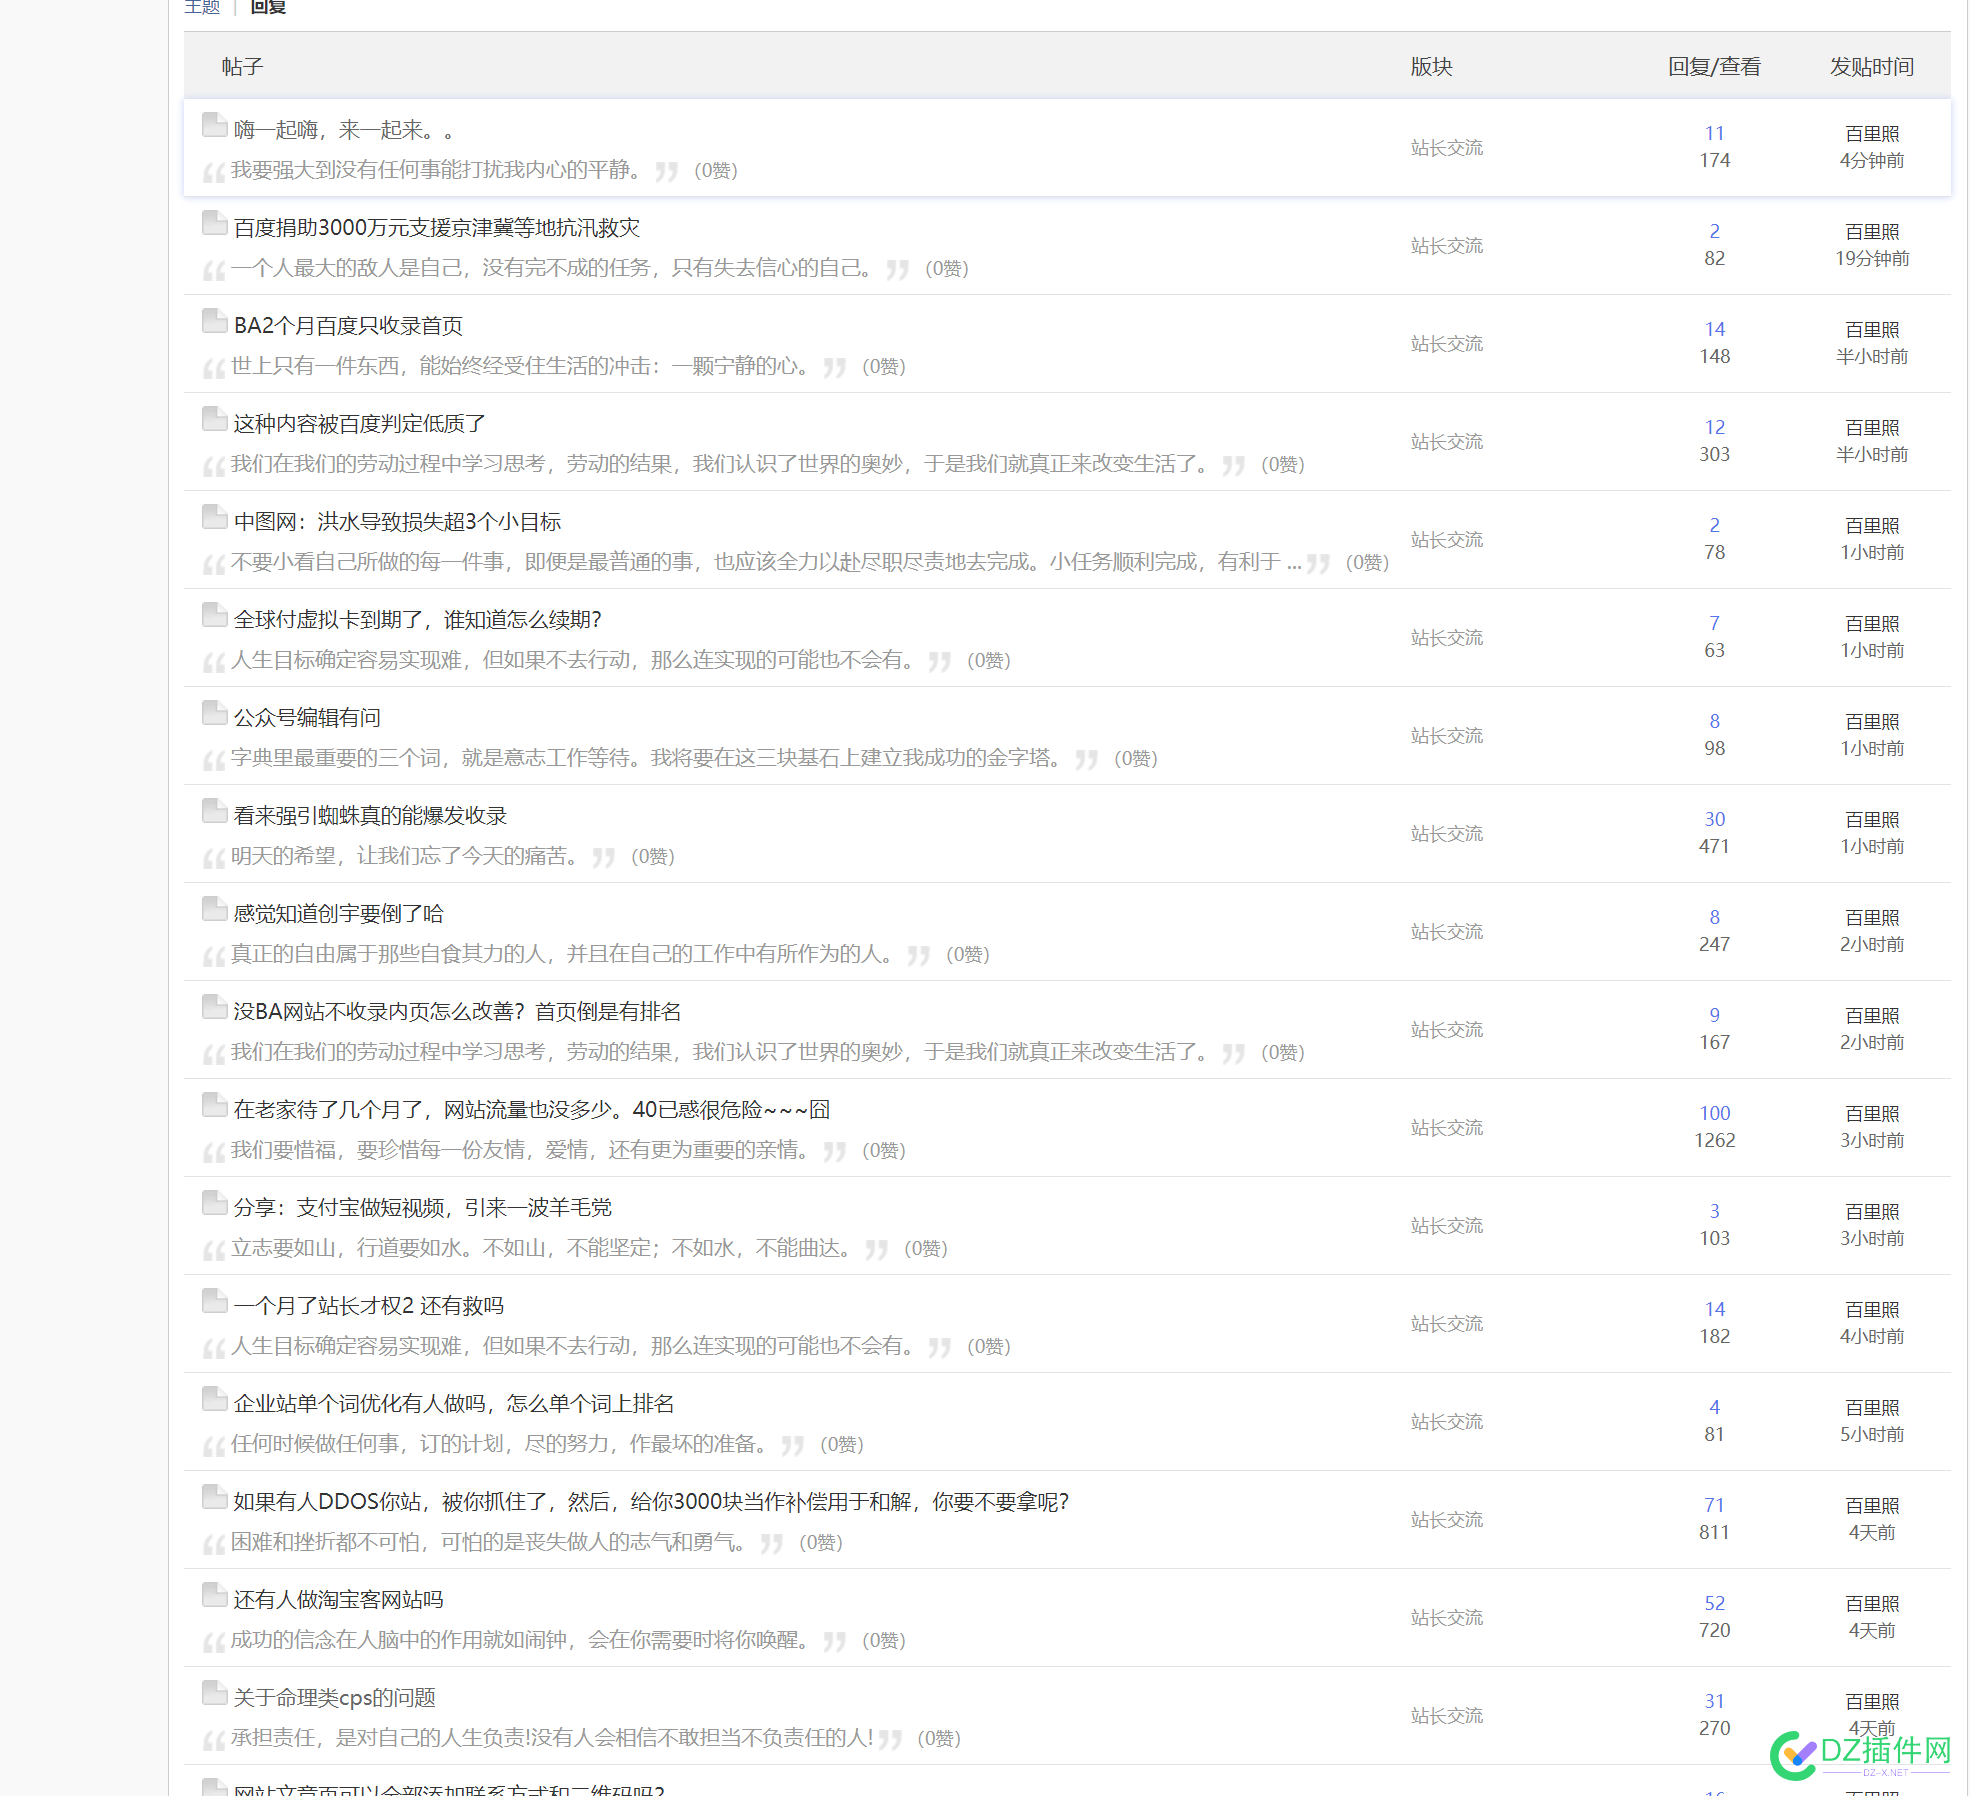This screenshot has width=1970, height=1796.
Task: Open post 全球付虚拟卡到期了，谁知道怎么续期
Action: [417, 620]
